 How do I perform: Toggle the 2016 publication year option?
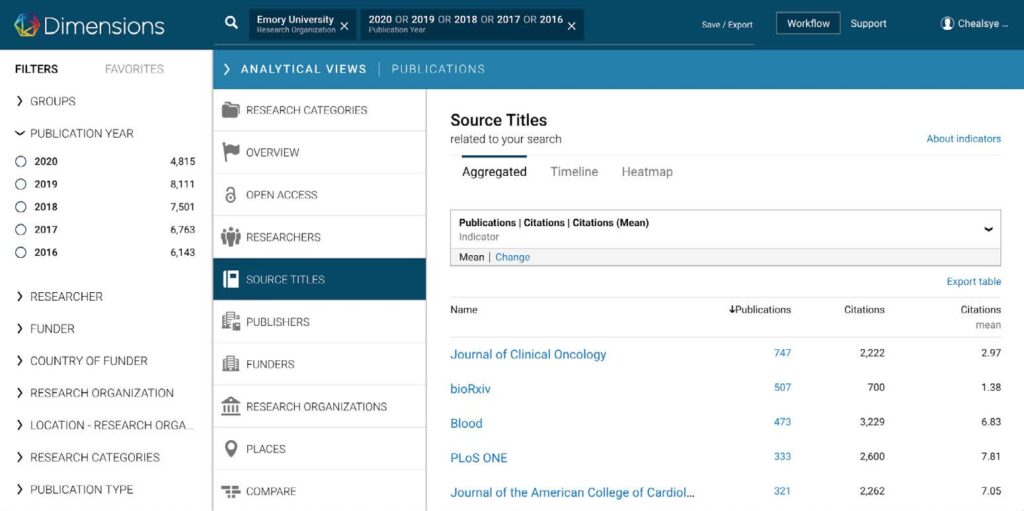click(x=21, y=253)
